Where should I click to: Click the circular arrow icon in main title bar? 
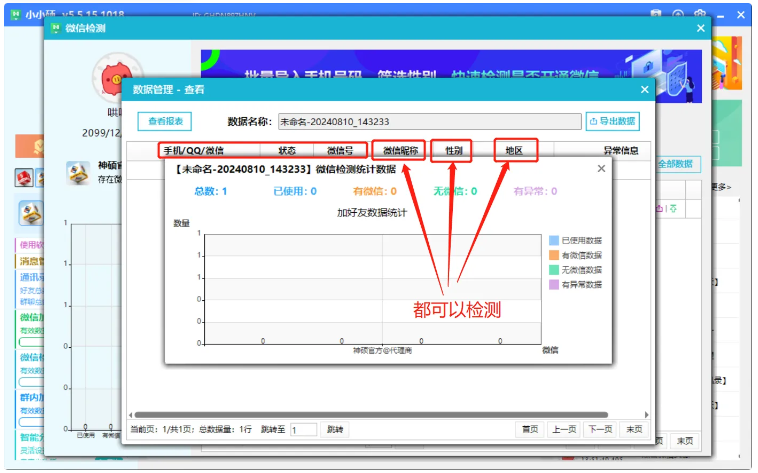678,14
